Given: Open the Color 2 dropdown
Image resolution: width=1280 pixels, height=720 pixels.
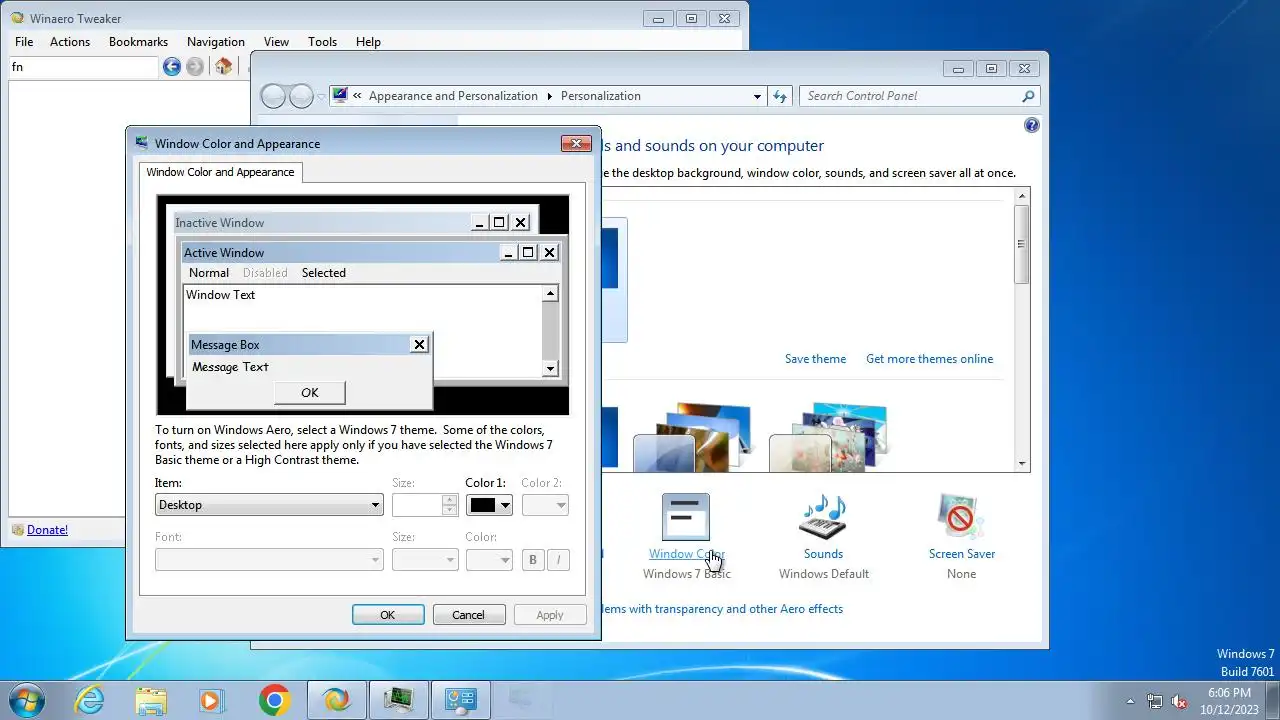Looking at the screenshot, I should (545, 505).
